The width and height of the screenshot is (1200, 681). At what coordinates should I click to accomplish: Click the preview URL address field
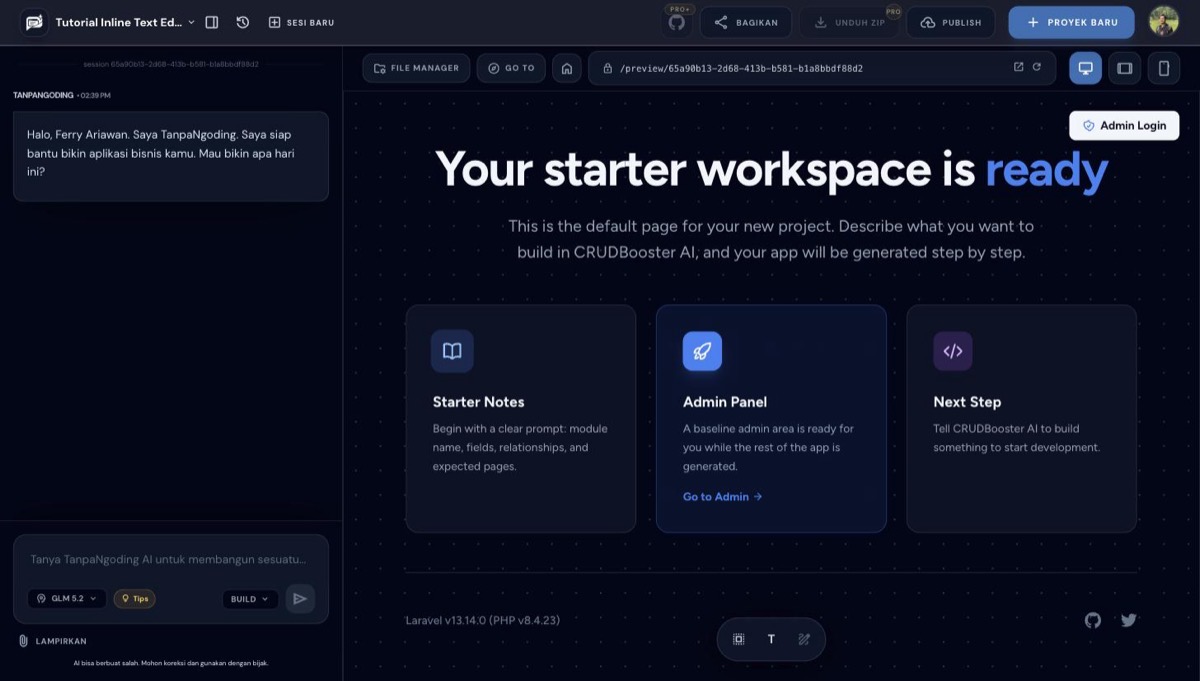tap(821, 68)
